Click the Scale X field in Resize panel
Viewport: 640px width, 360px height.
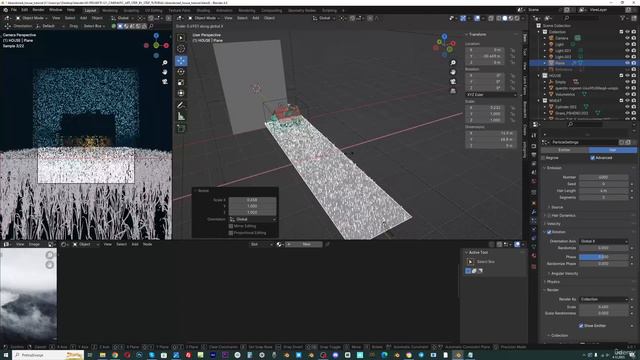(x=253, y=200)
